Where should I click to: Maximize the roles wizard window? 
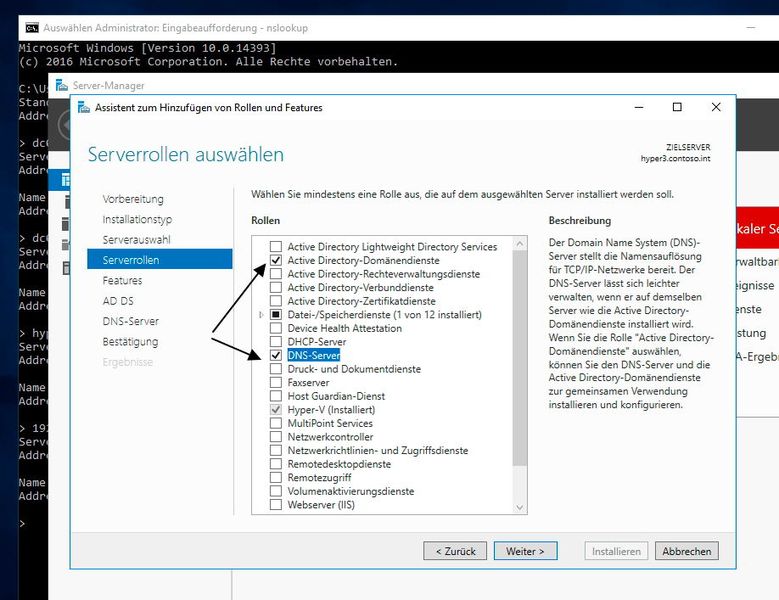coord(677,107)
